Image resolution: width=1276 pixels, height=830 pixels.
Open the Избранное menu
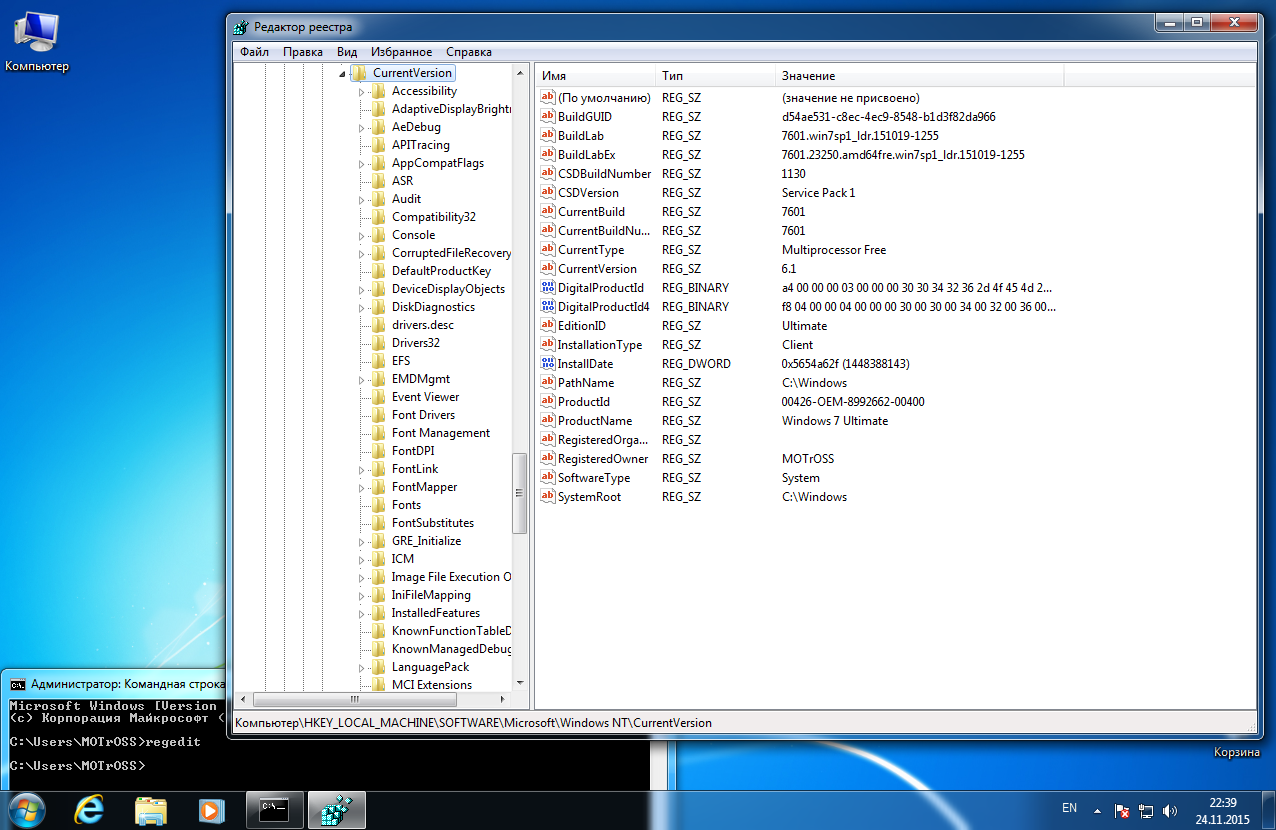(401, 51)
